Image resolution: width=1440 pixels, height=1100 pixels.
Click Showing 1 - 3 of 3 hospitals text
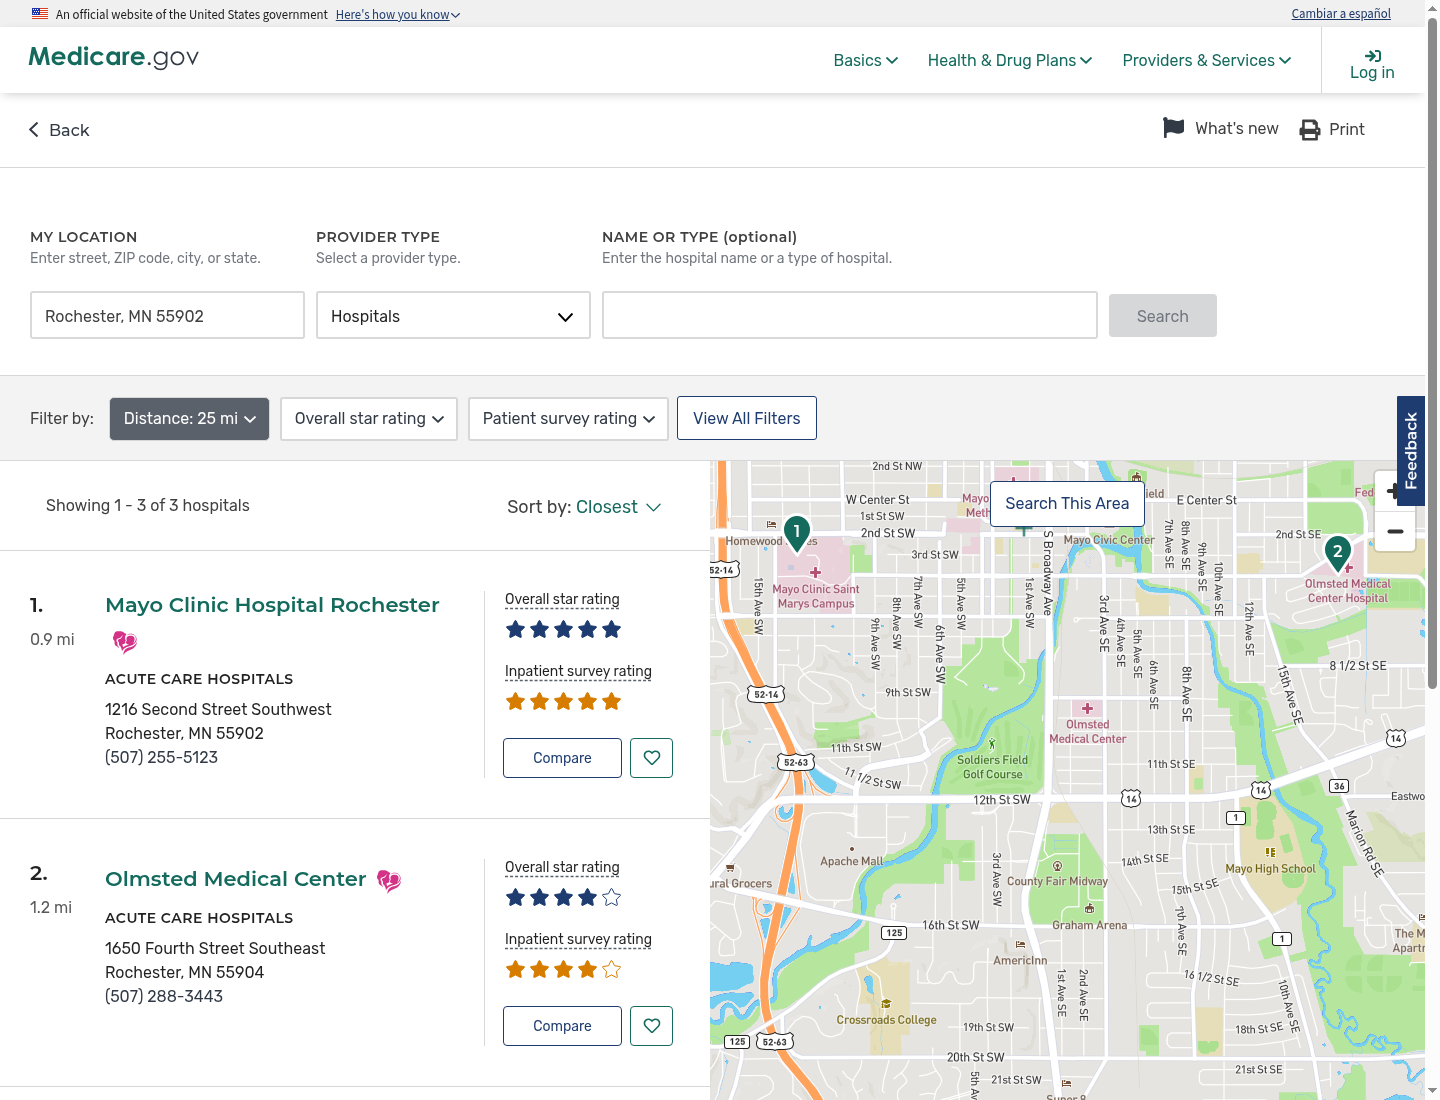click(x=148, y=505)
